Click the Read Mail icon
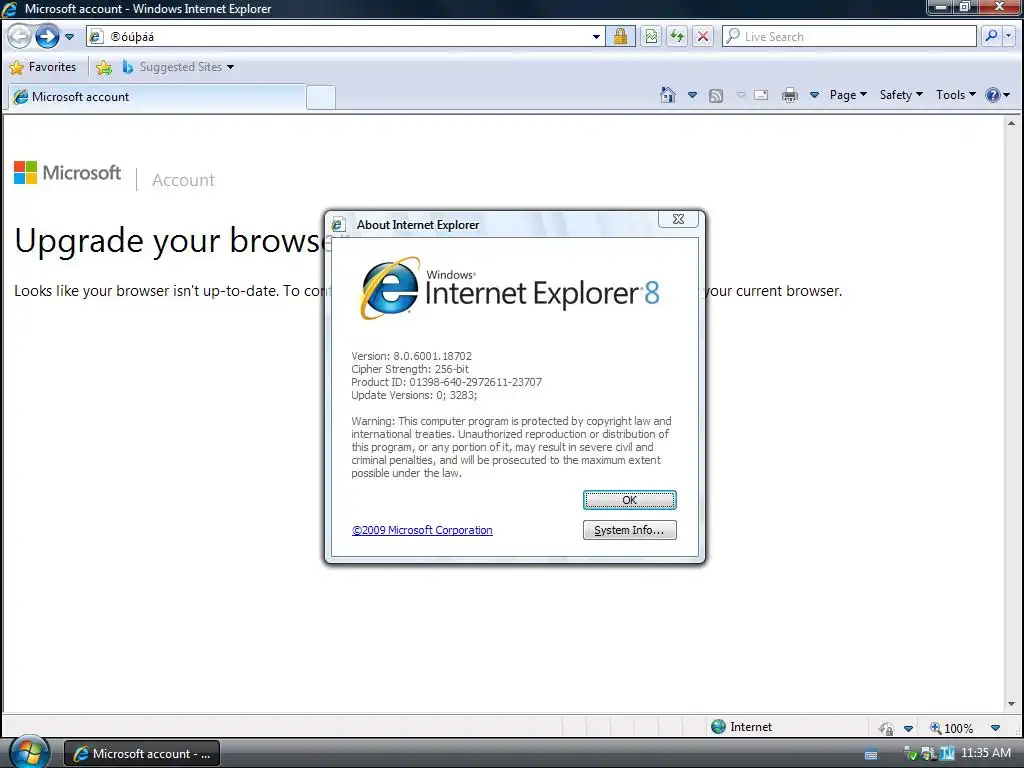The image size is (1024, 768). [761, 95]
